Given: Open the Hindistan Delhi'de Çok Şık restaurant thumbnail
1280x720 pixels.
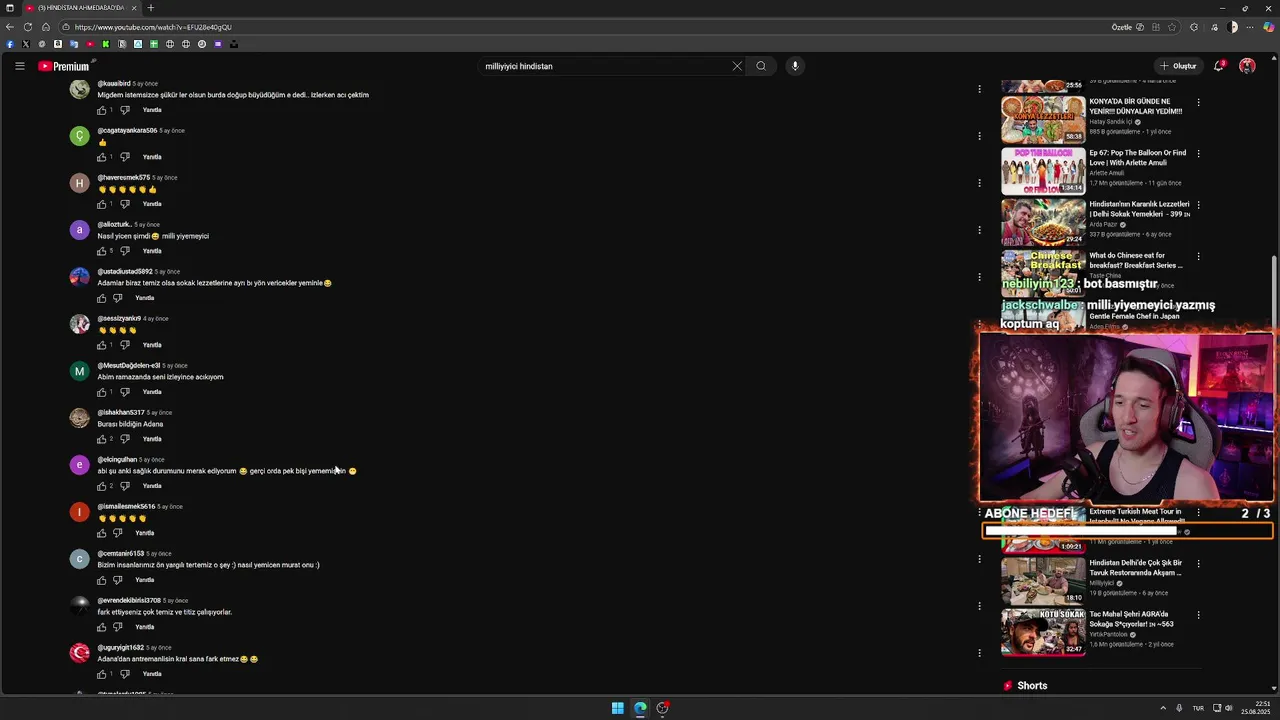Looking at the screenshot, I should tap(1043, 581).
